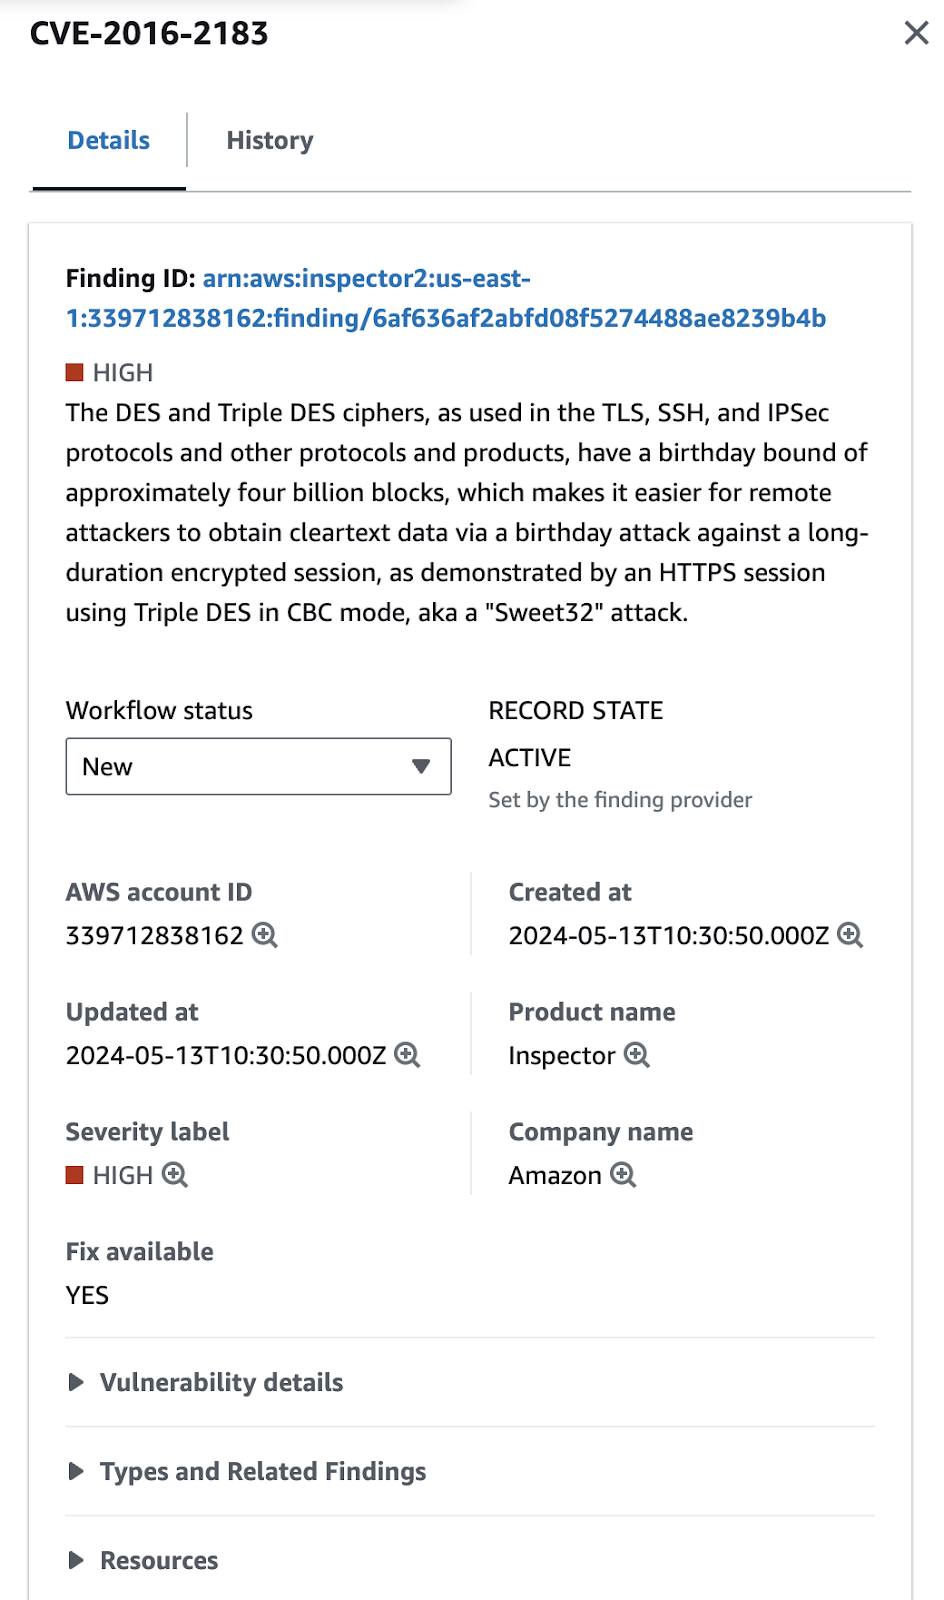
Task: Click the YES value under Fix available
Action: click(87, 1295)
